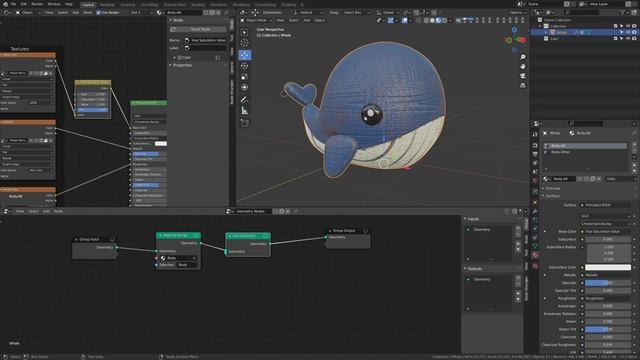Activate the Move tool in viewport toolbar

pyautogui.click(x=244, y=55)
